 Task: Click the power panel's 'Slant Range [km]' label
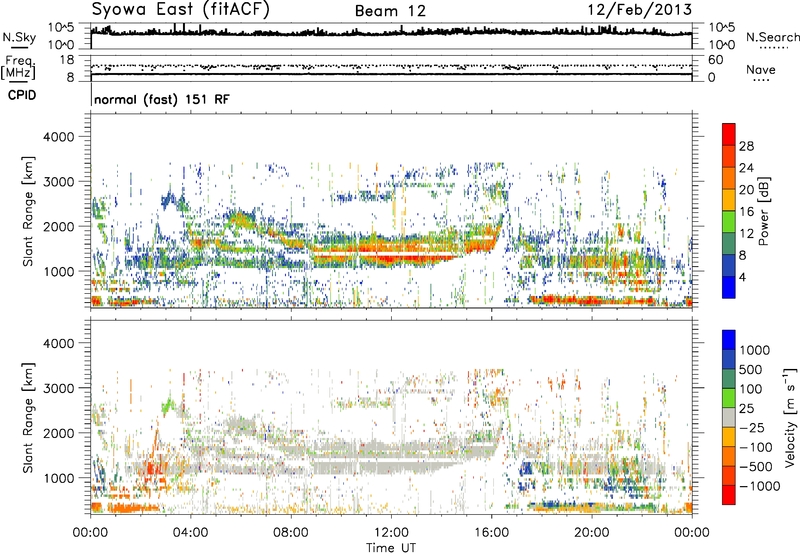pyautogui.click(x=28, y=211)
